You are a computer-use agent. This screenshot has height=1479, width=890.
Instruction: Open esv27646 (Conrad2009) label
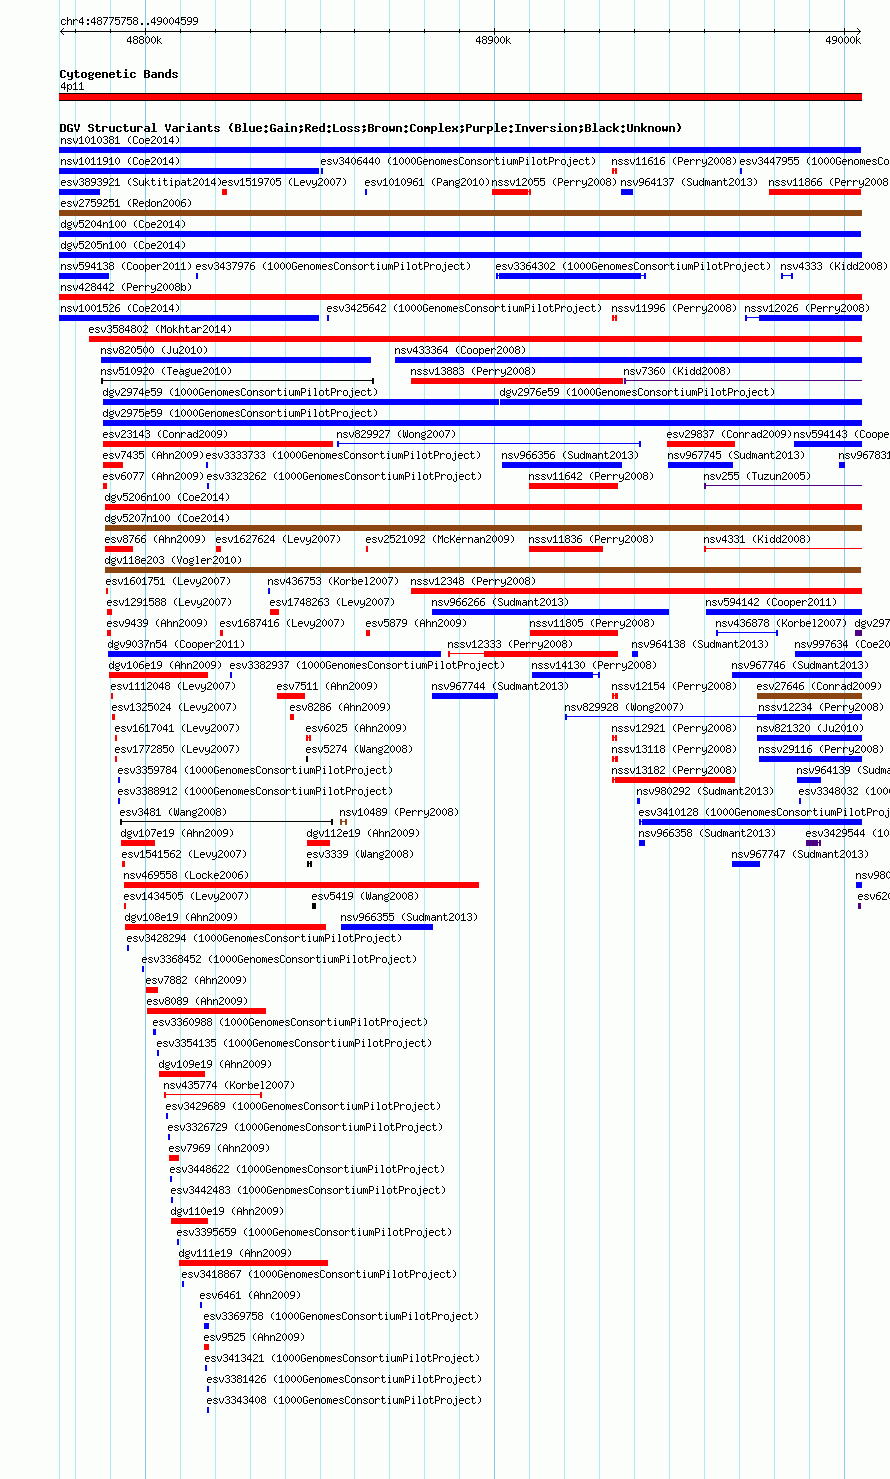[820, 687]
